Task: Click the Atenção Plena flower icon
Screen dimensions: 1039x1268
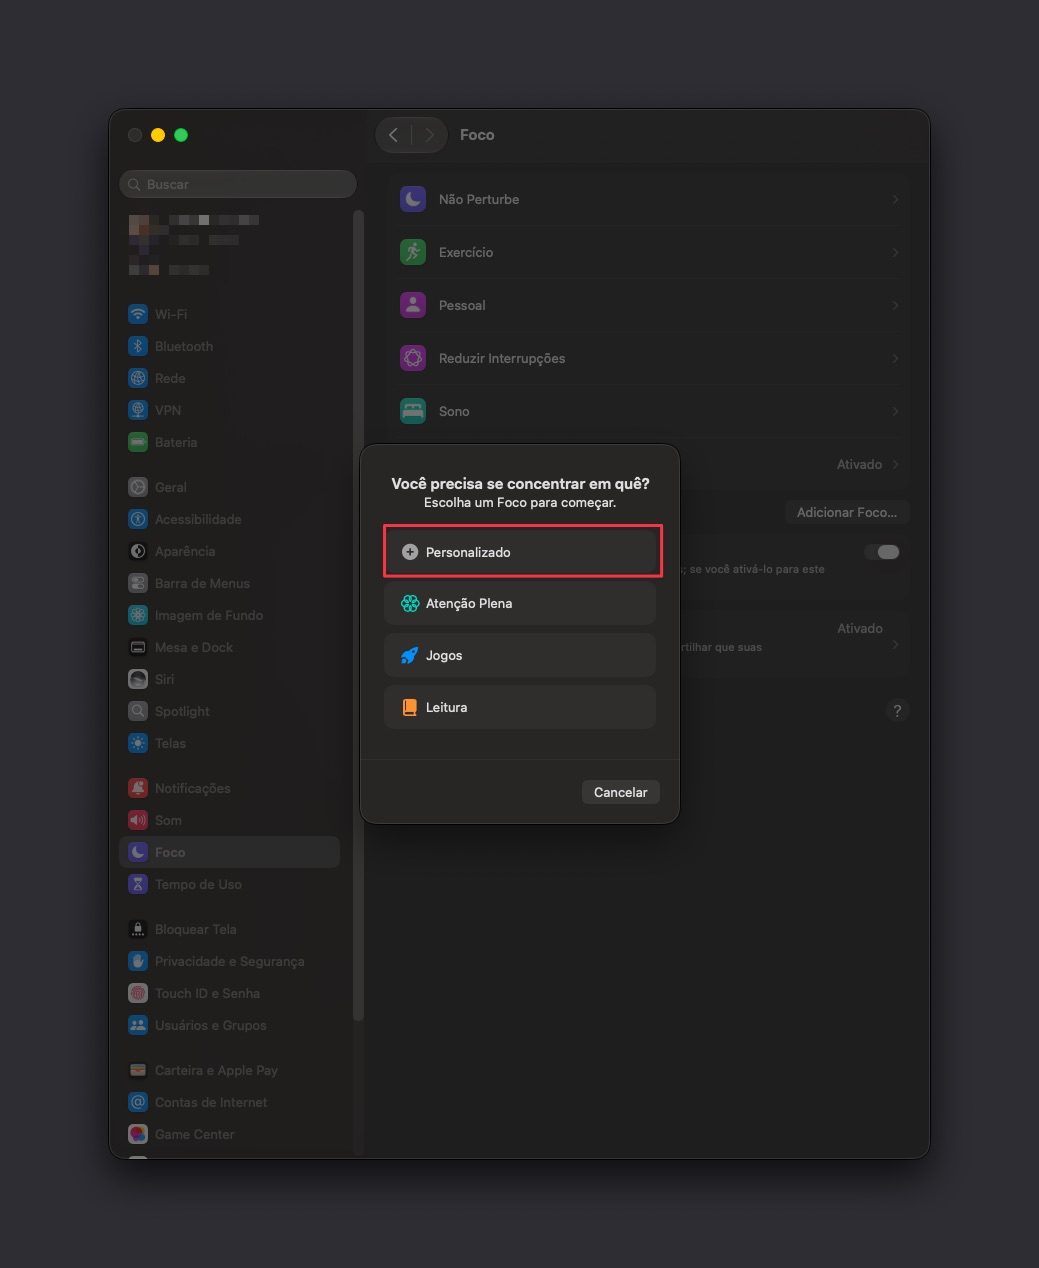Action: 410,603
